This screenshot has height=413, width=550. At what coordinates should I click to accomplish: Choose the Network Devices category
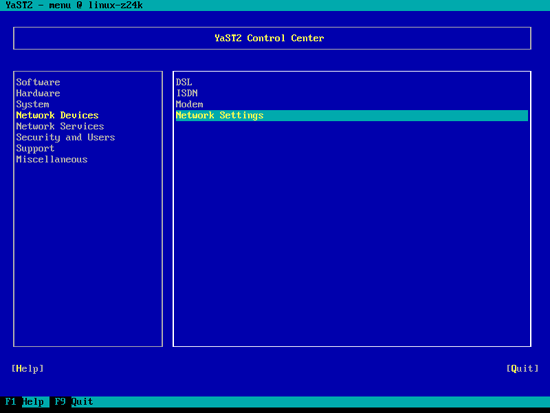[57, 115]
